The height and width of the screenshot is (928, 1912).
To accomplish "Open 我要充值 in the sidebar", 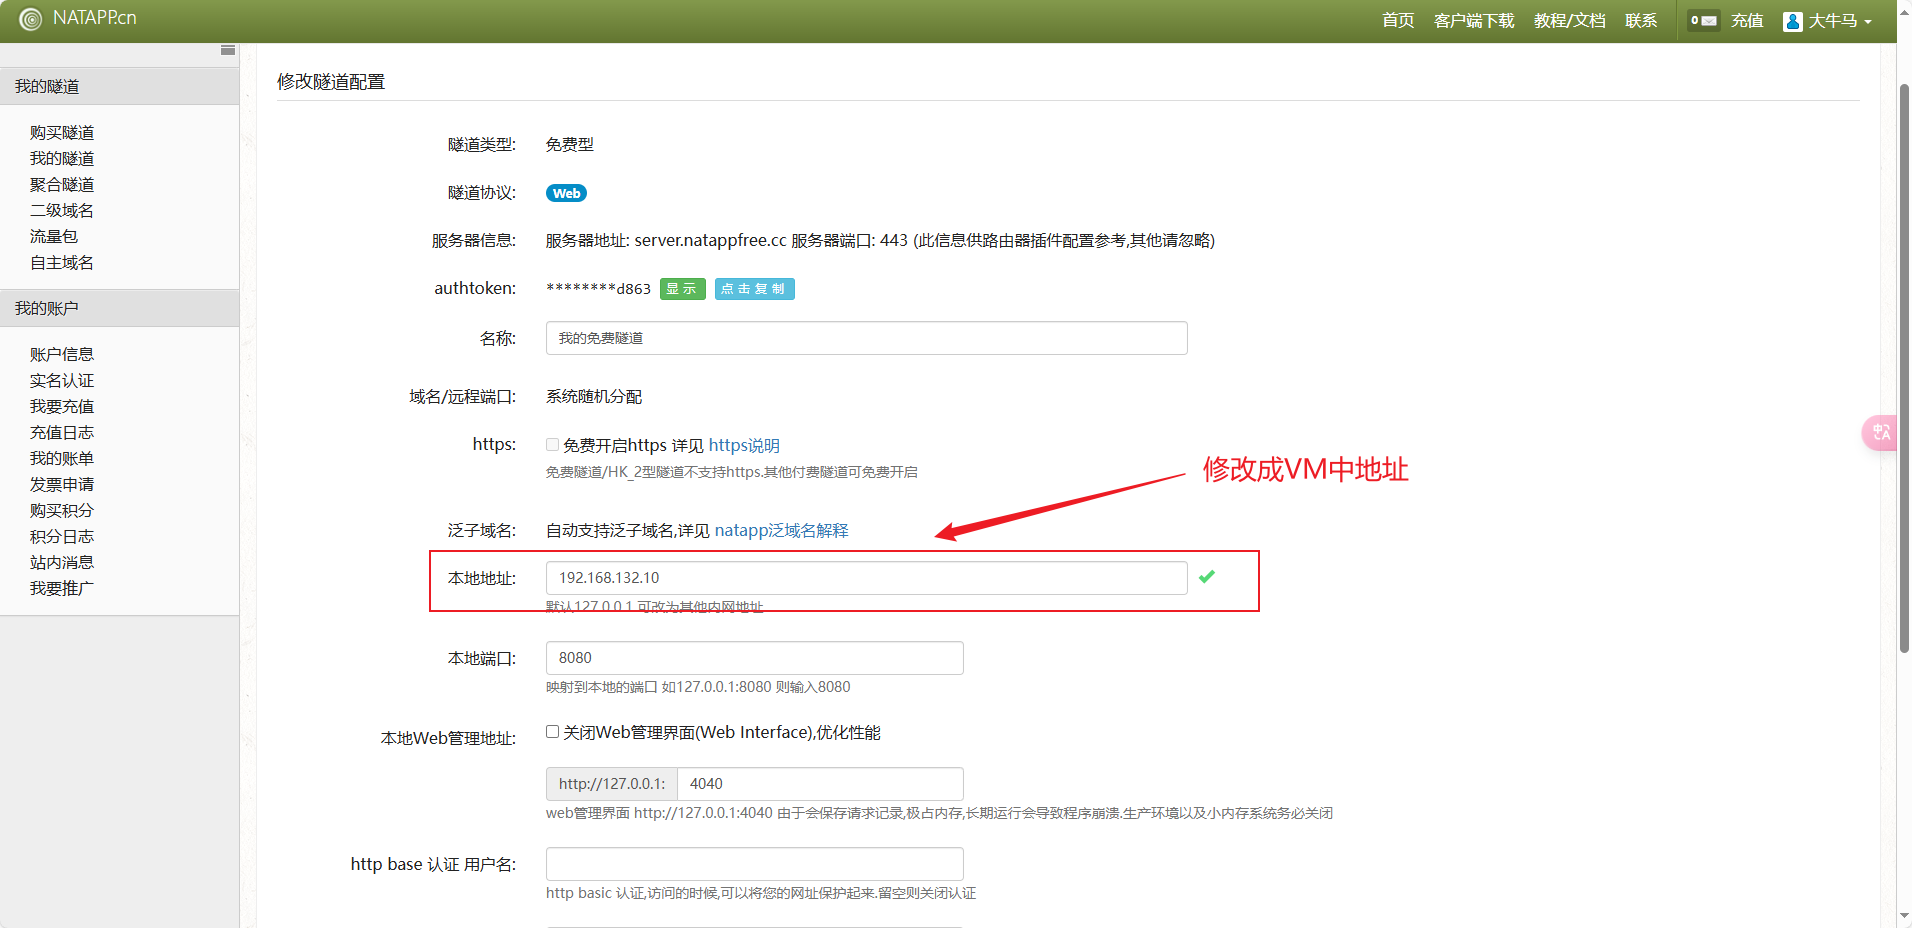I will tap(62, 407).
